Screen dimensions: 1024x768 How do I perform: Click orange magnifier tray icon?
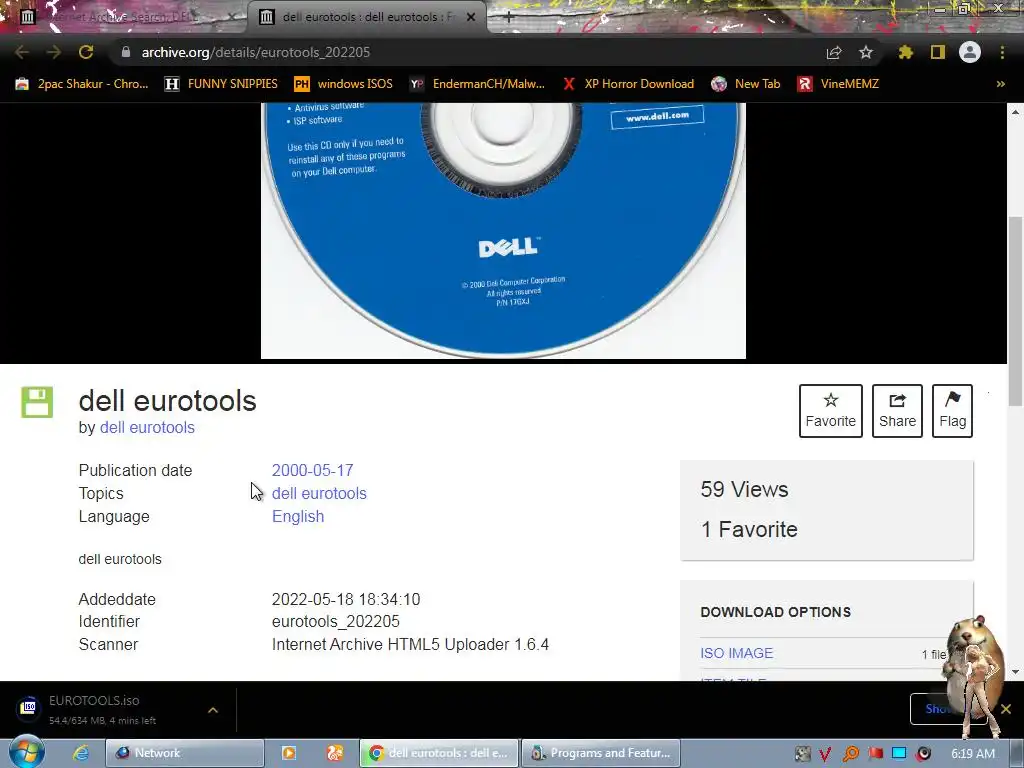click(850, 754)
